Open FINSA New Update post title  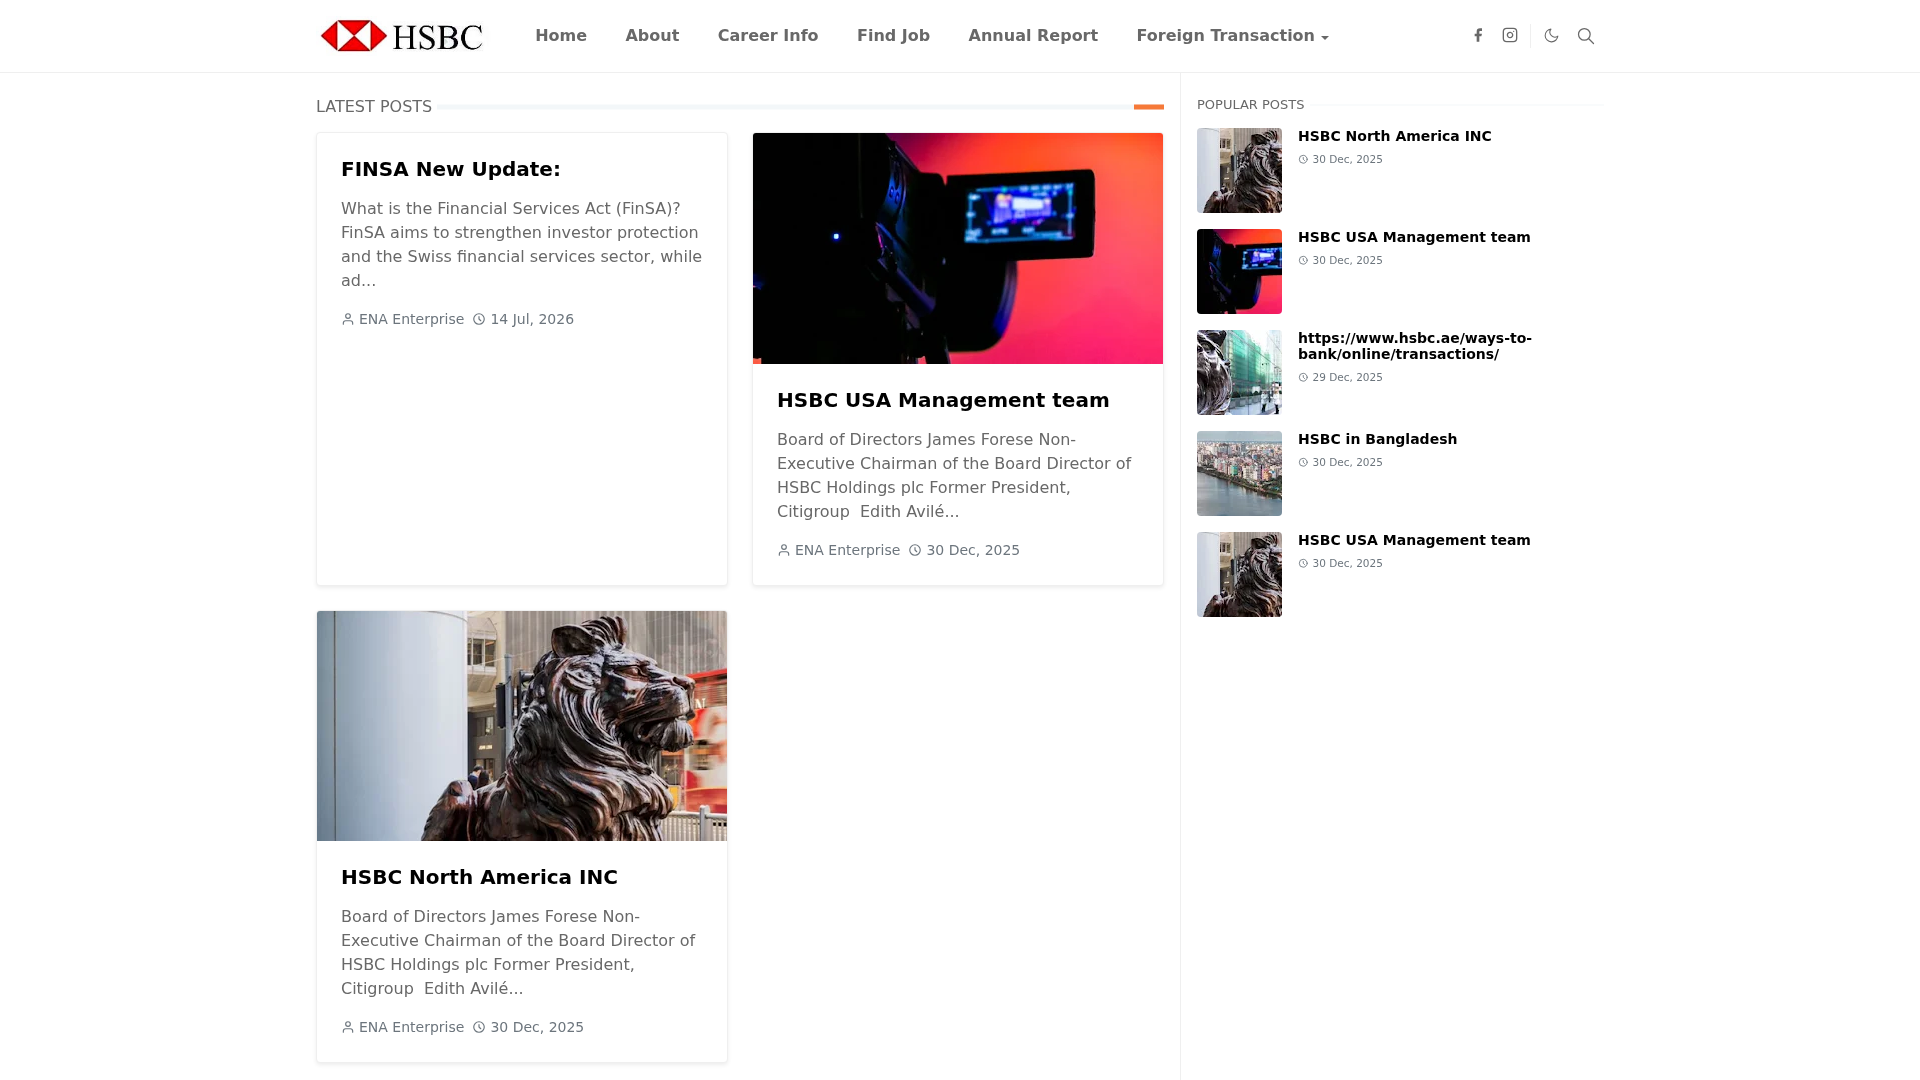click(x=451, y=169)
